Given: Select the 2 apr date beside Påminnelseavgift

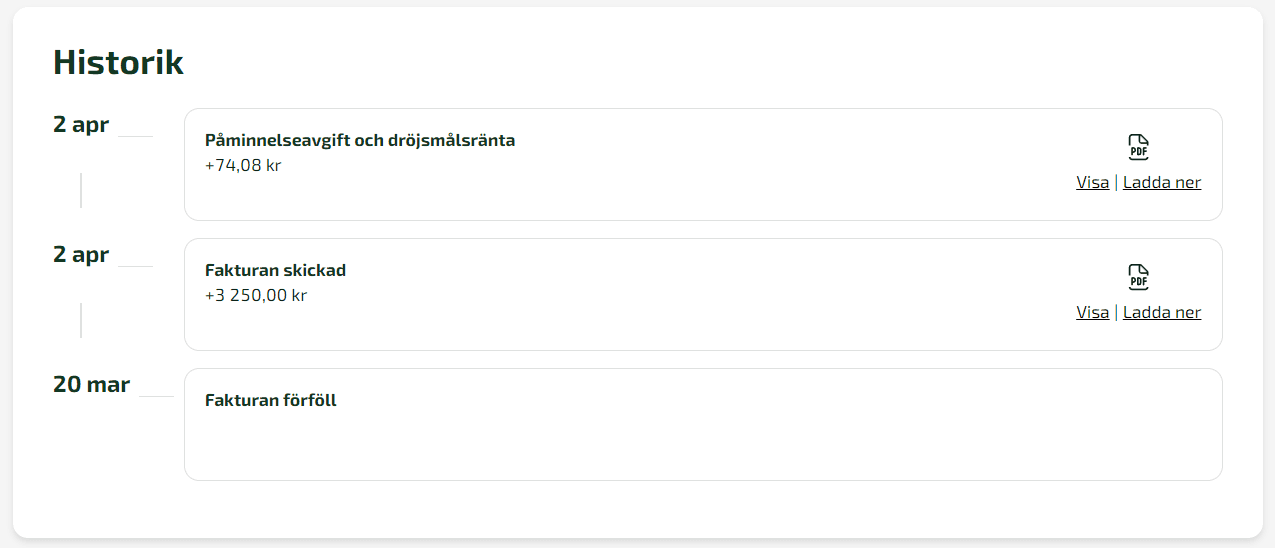Looking at the screenshot, I should pos(81,125).
